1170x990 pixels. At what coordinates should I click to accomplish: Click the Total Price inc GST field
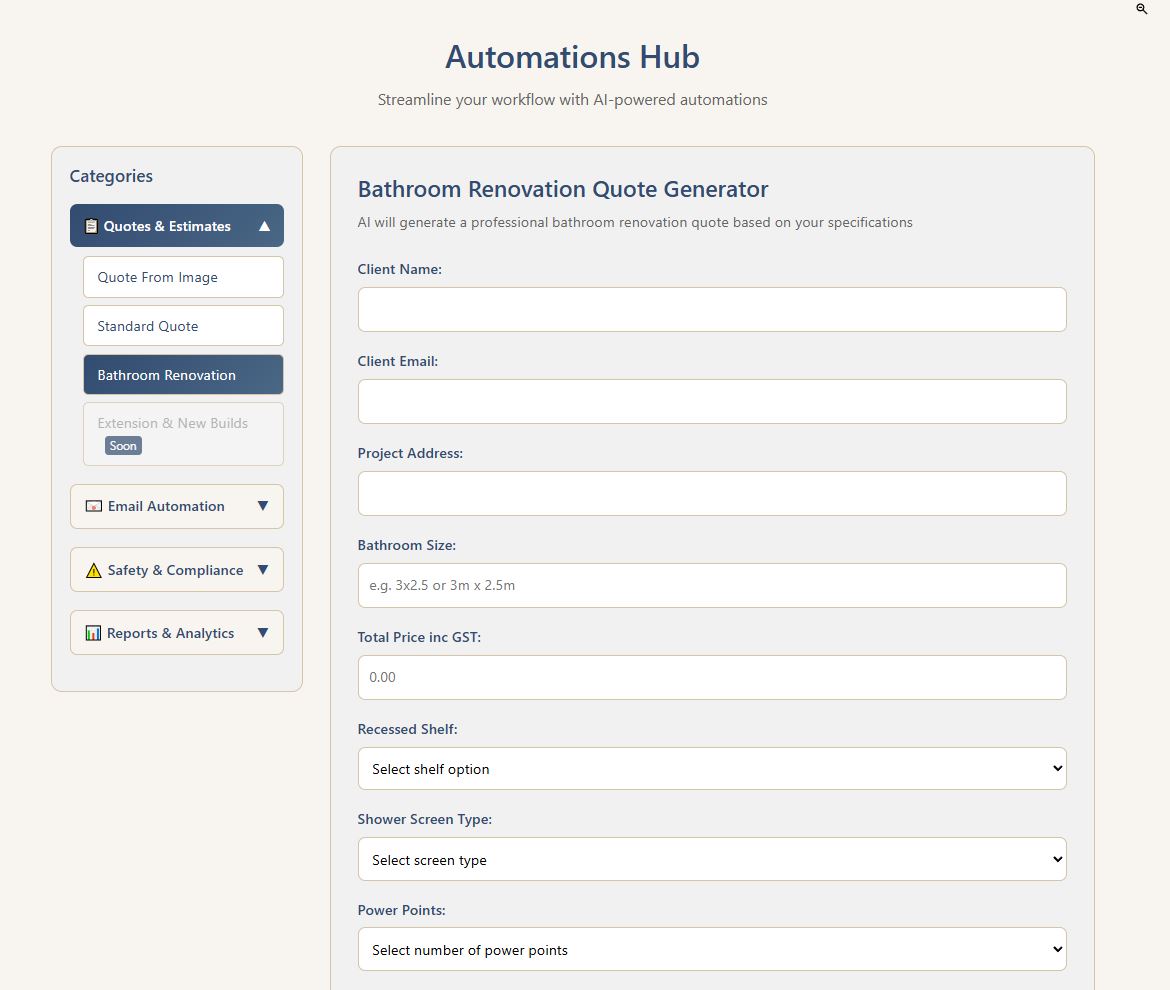[x=711, y=677]
